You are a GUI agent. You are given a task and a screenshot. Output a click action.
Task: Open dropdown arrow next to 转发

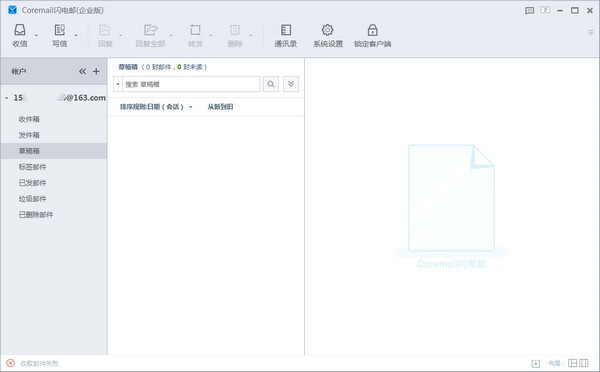(211, 36)
